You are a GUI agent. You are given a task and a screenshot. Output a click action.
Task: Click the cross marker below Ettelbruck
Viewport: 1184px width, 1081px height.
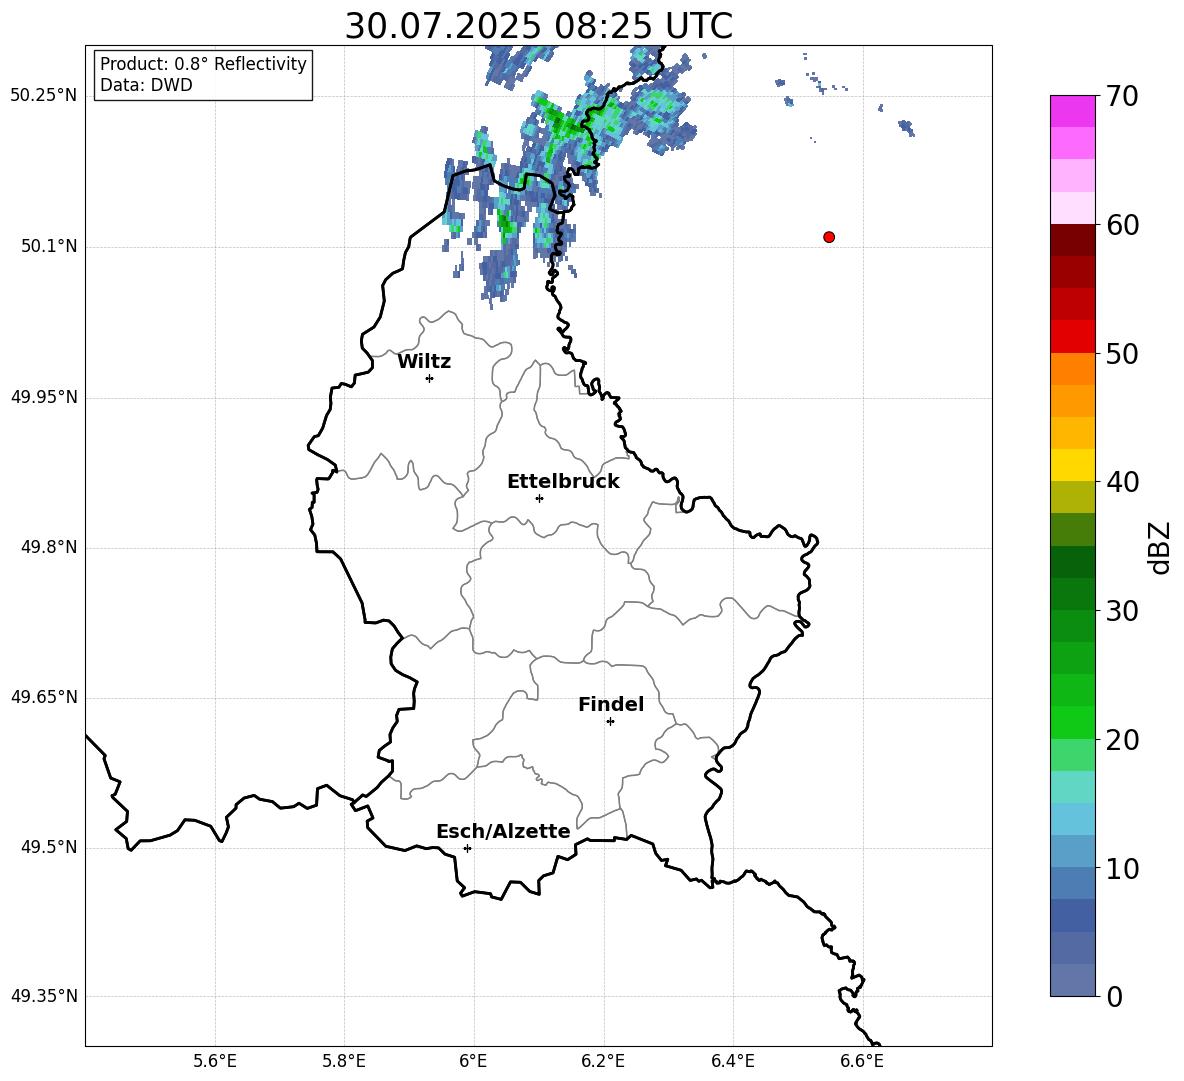pyautogui.click(x=539, y=498)
